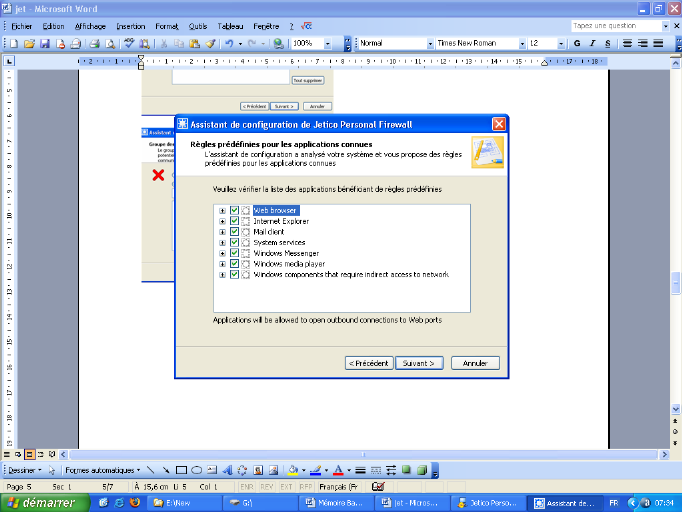Click the démarrer Start button
The height and width of the screenshot is (512, 682).
coord(45,503)
